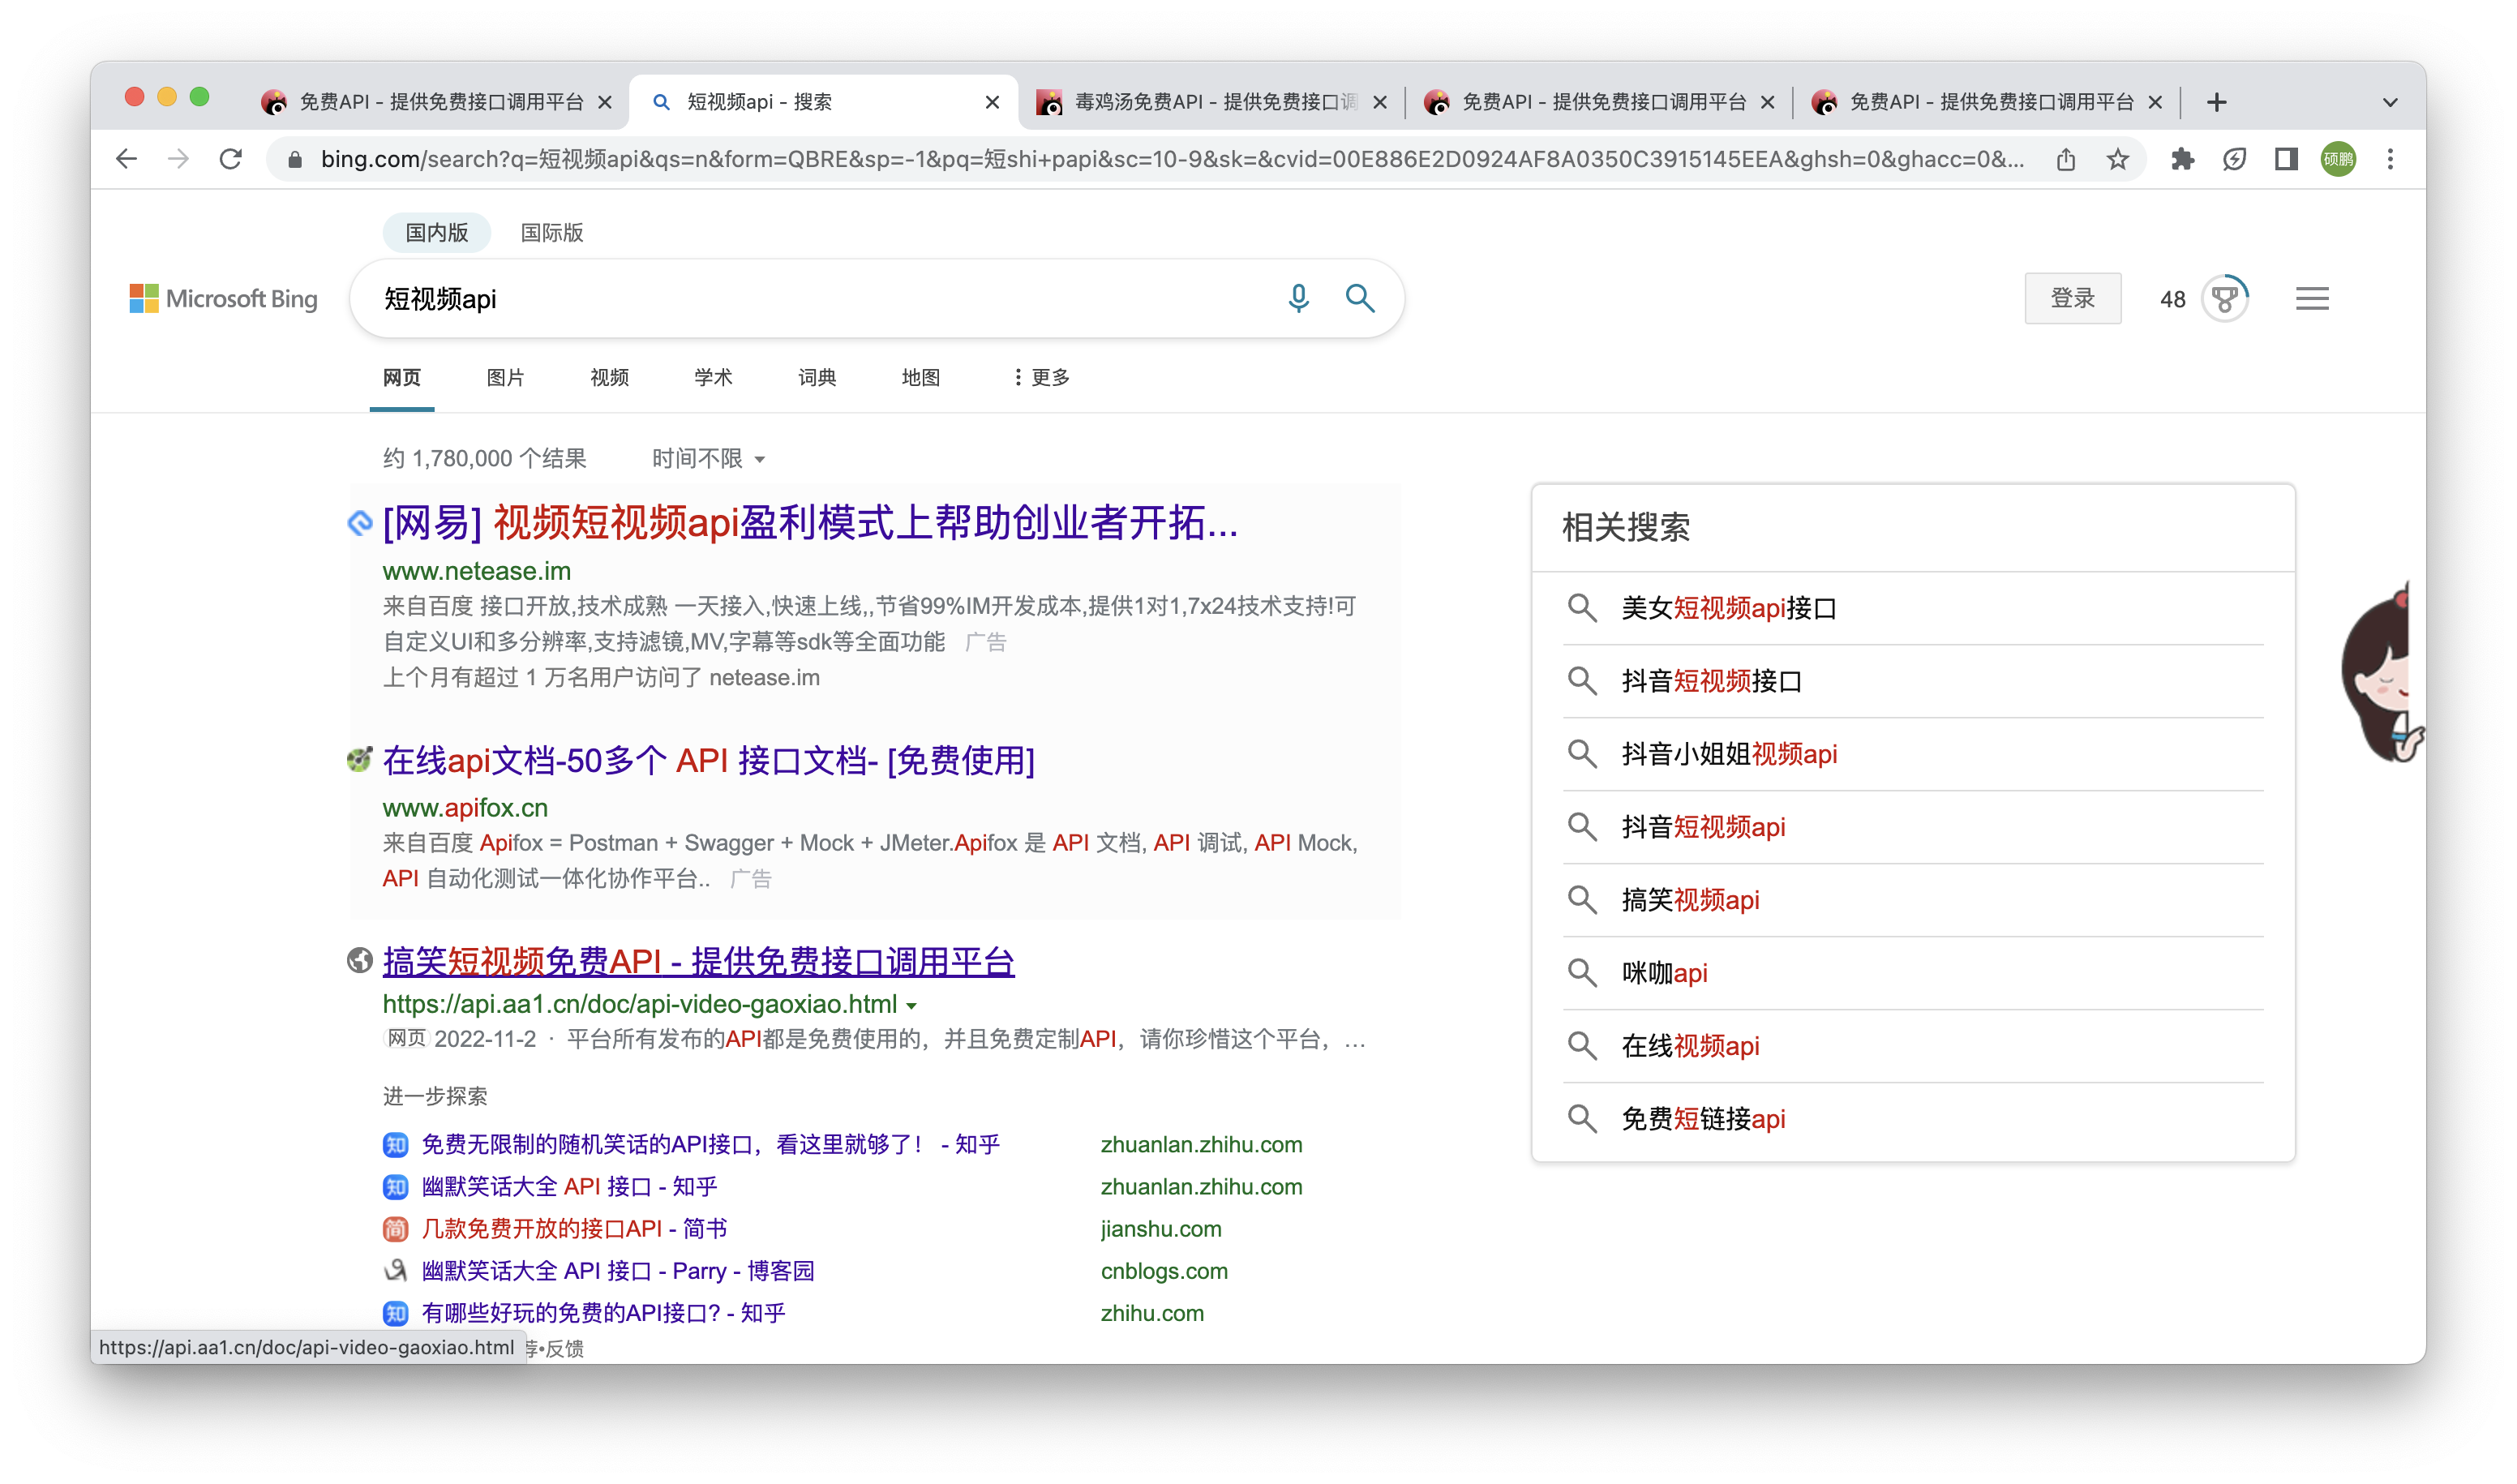The width and height of the screenshot is (2517, 1484).
Task: Open the 视频 search category
Action: pyautogui.click(x=609, y=378)
